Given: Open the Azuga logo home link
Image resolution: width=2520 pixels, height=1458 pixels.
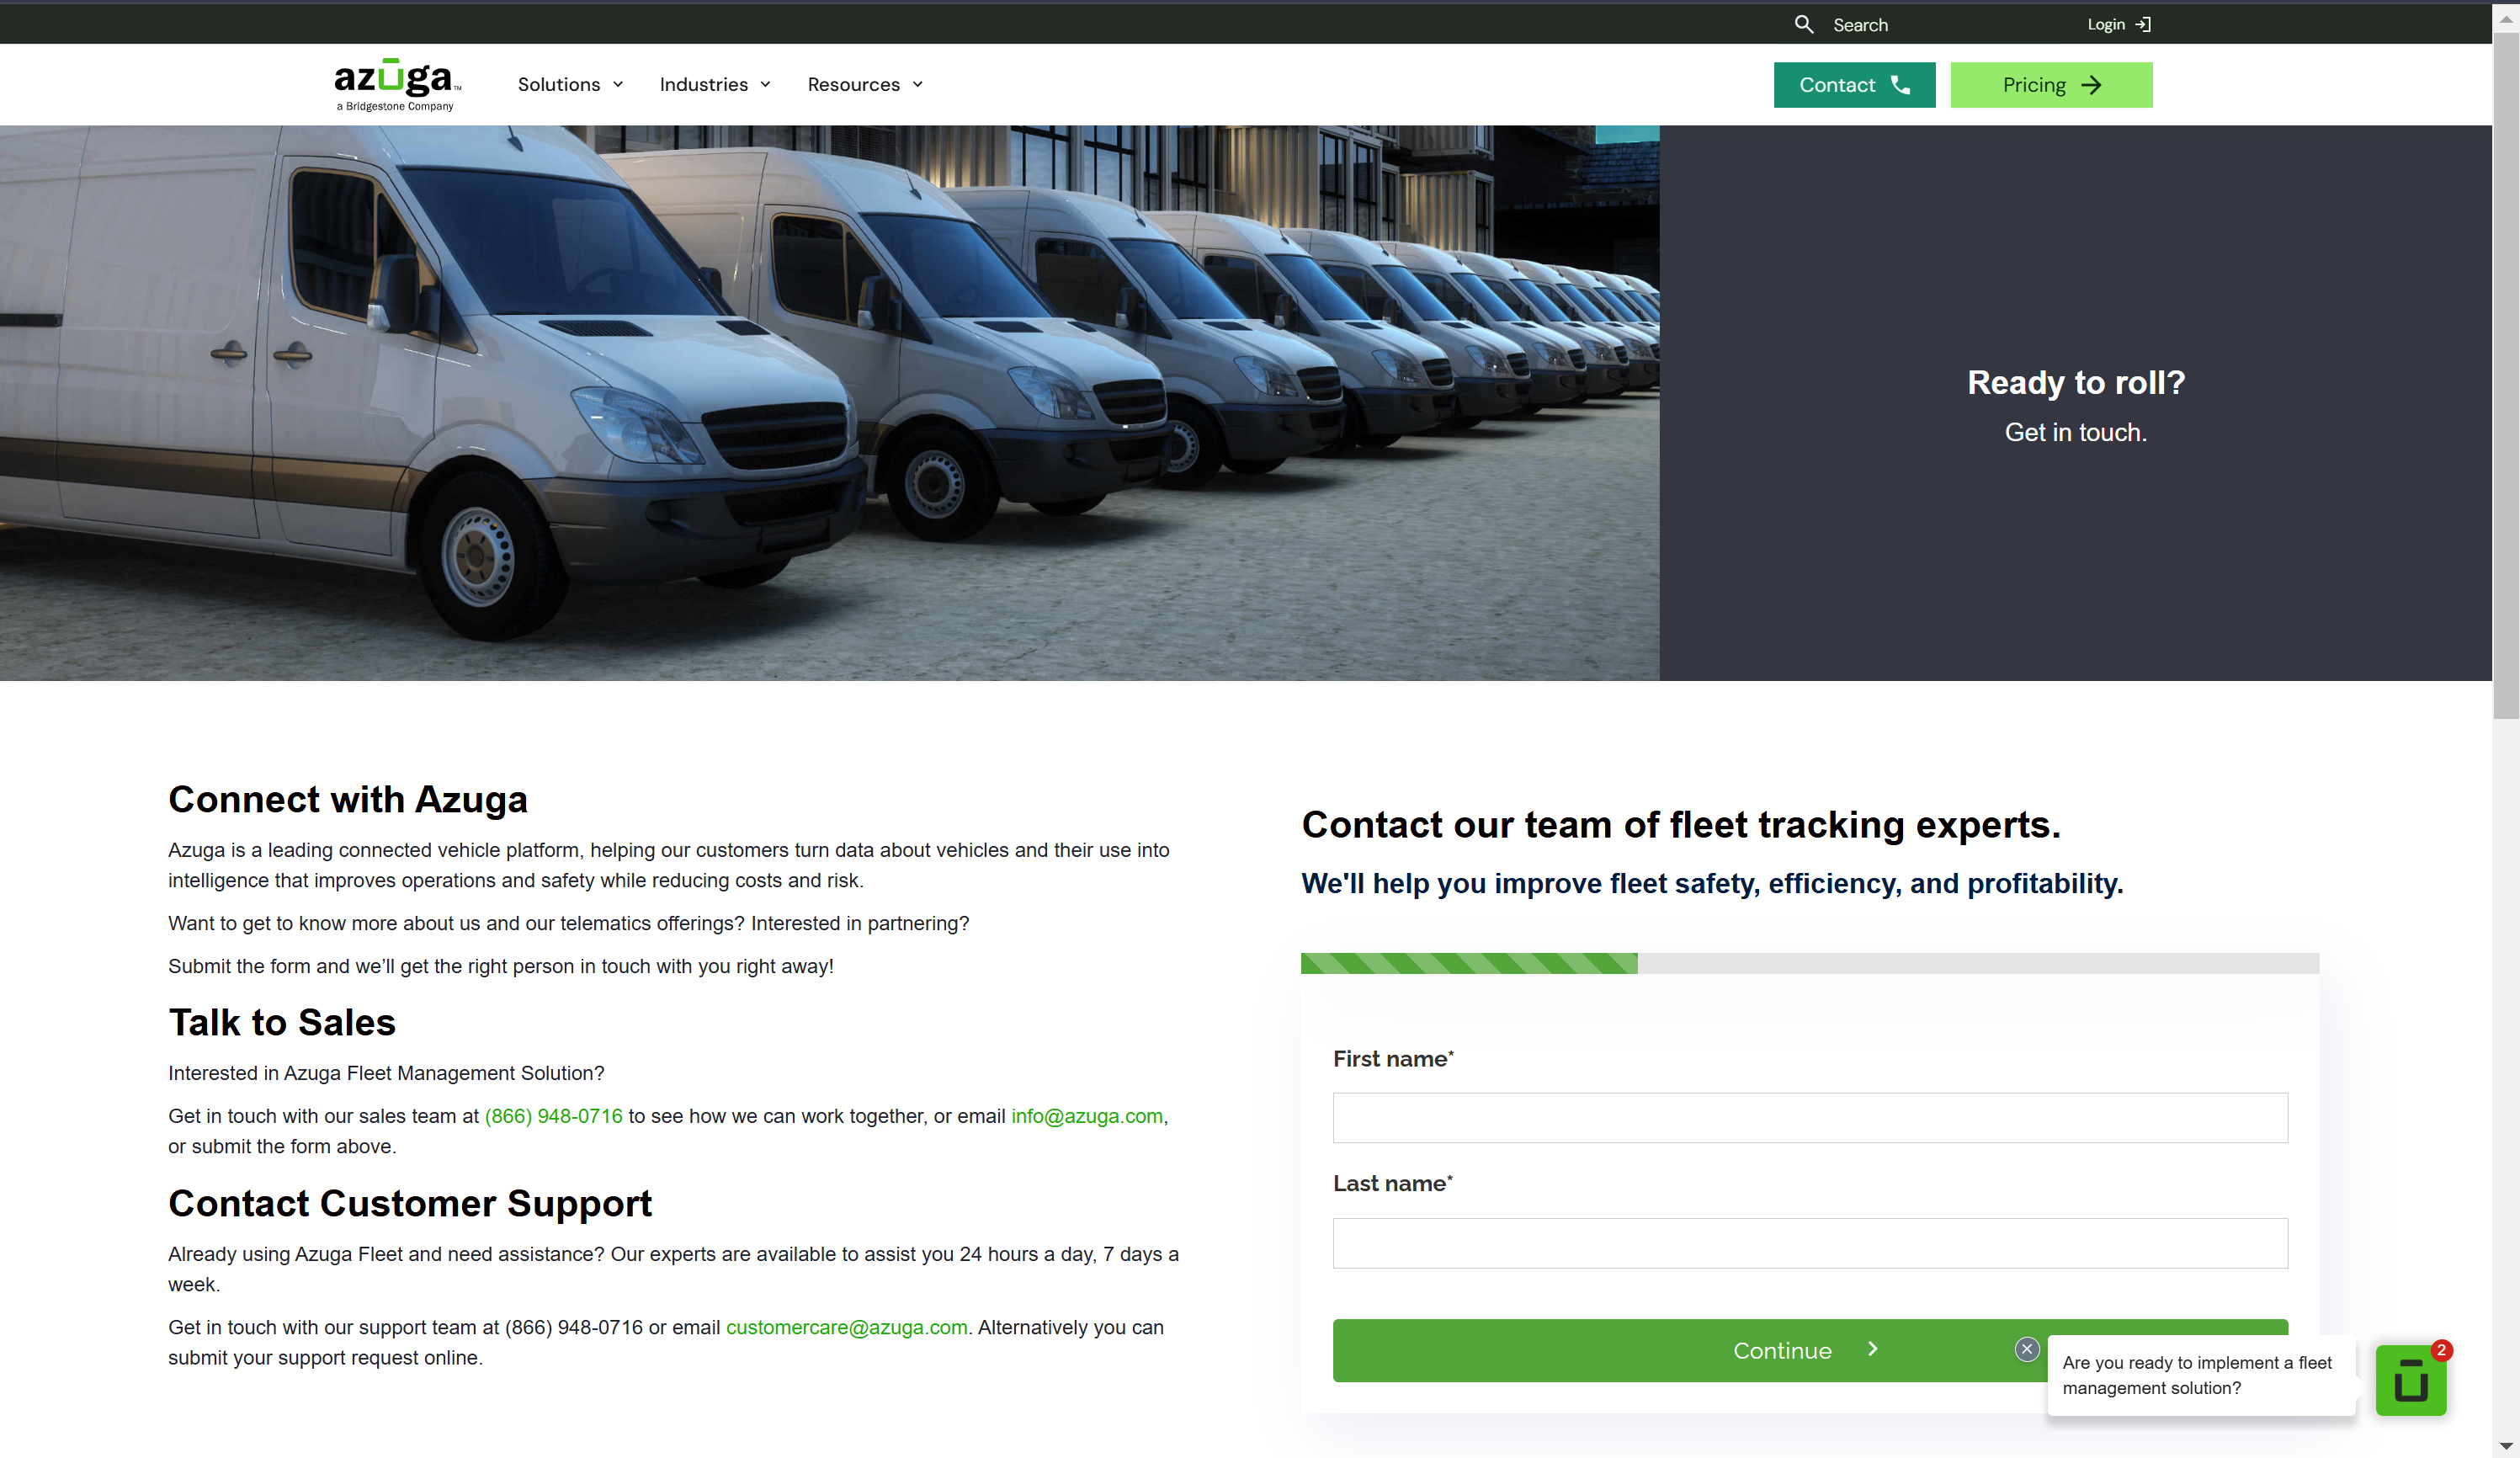Looking at the screenshot, I should tap(397, 84).
